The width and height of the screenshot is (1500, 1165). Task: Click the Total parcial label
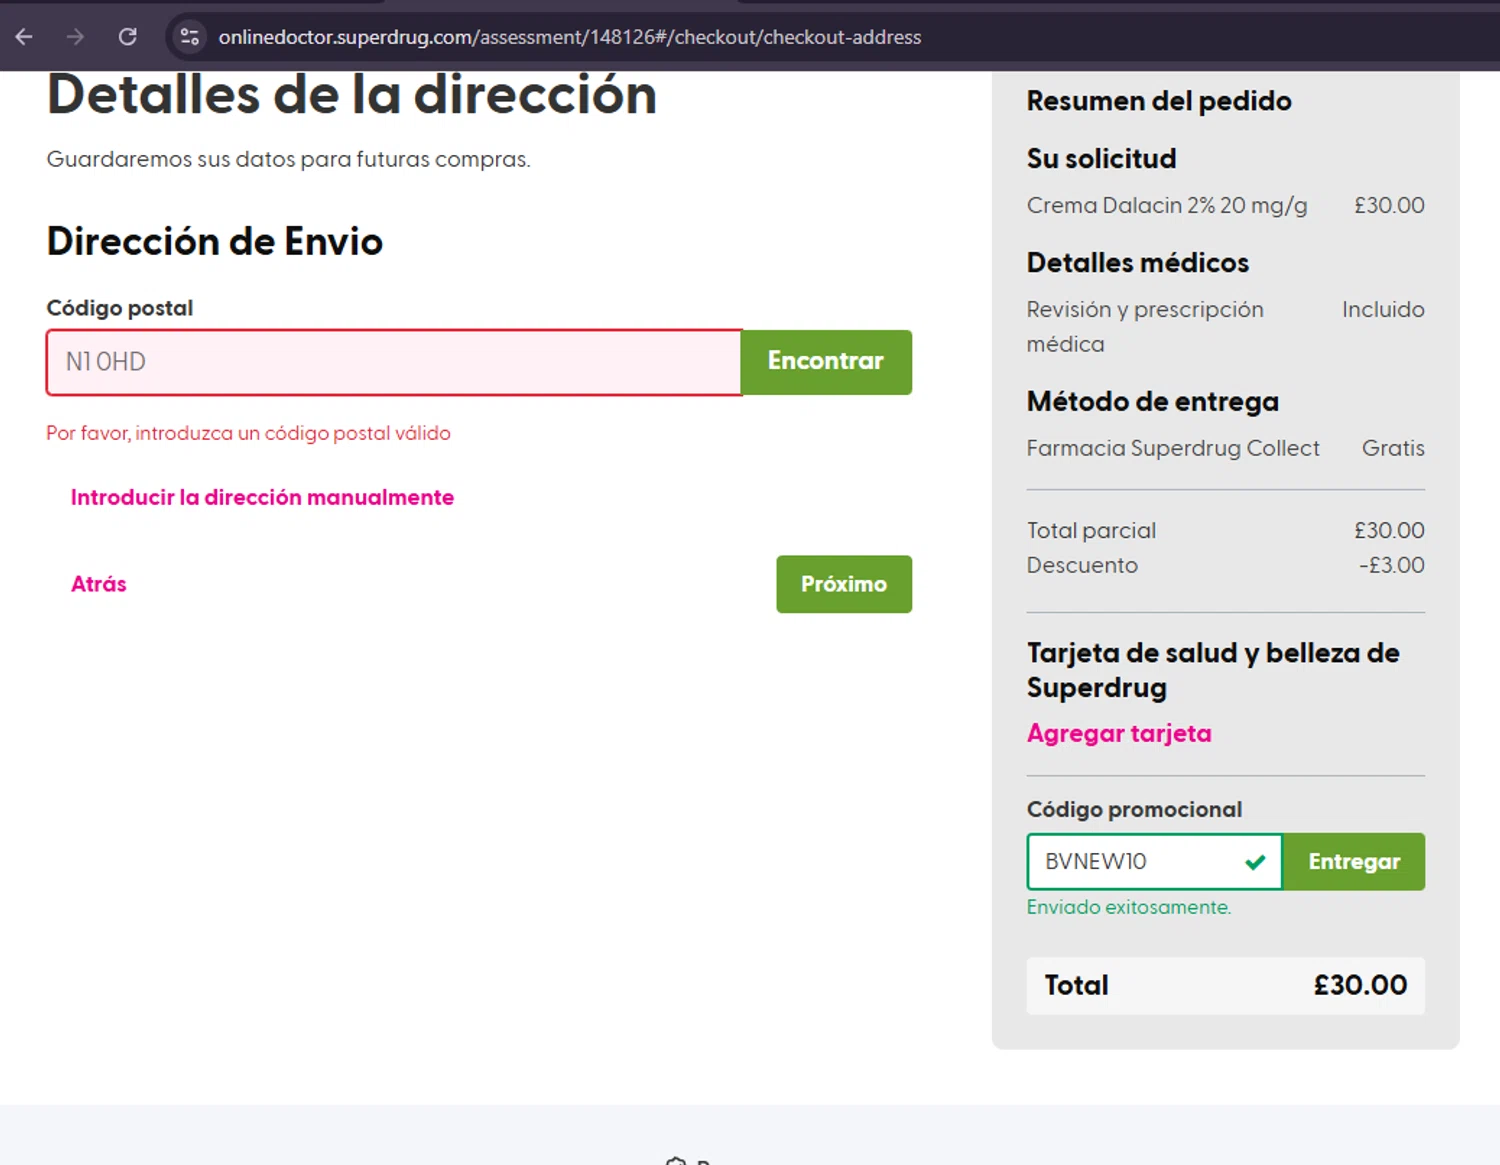tap(1091, 531)
